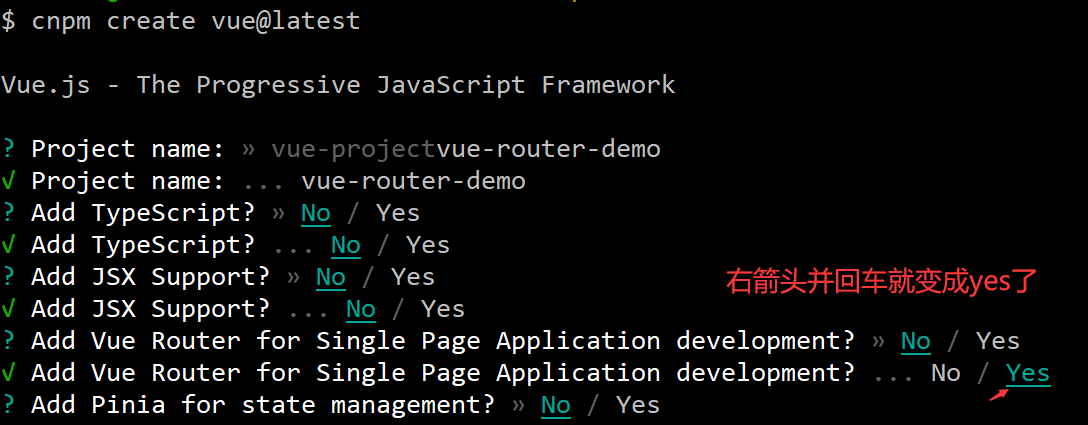This screenshot has width=1088, height=425.
Task: Select "Yes" on pending Add Vue Router prompt
Action: point(998,340)
